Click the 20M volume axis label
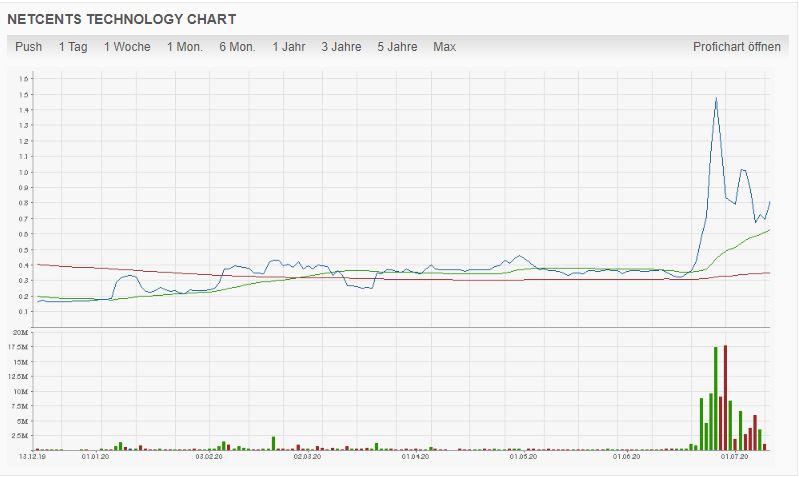 [21, 332]
